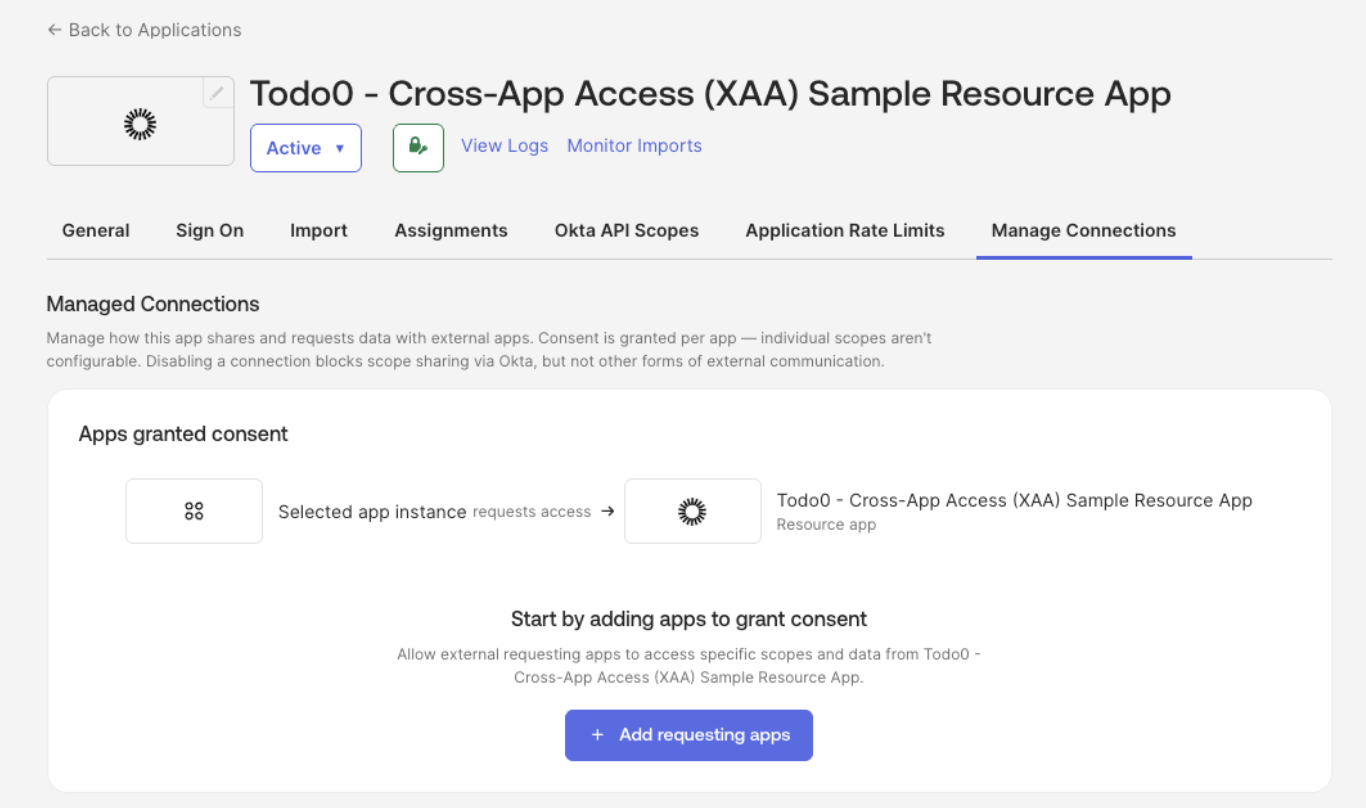
Task: Click the requests access arrow icon
Action: pyautogui.click(x=607, y=511)
